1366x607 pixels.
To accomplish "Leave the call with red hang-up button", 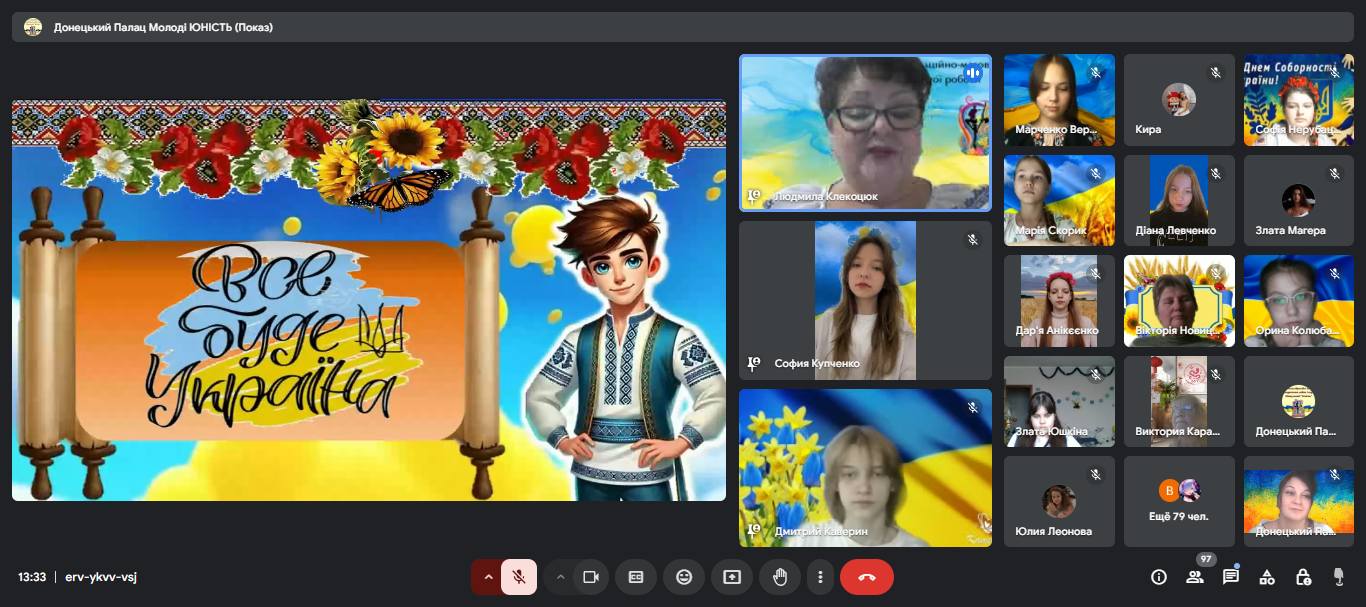I will click(867, 577).
